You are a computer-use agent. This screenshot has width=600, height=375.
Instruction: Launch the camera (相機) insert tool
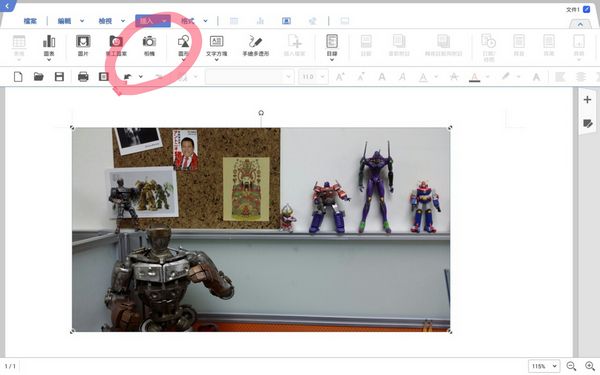pos(149,45)
